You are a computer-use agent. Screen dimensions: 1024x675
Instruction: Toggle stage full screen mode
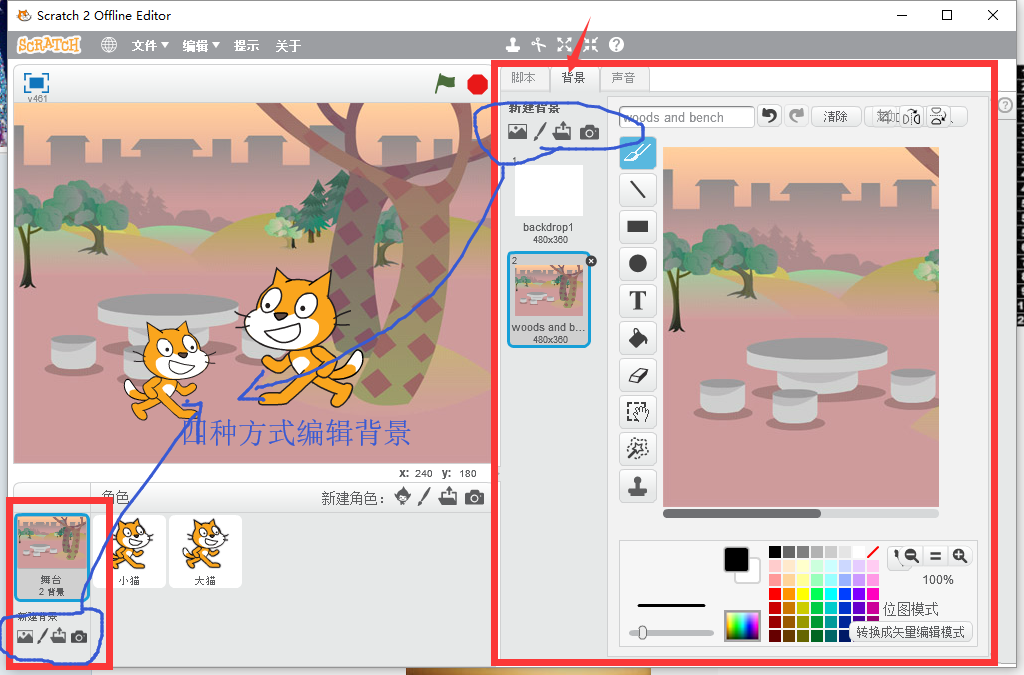pos(36,84)
